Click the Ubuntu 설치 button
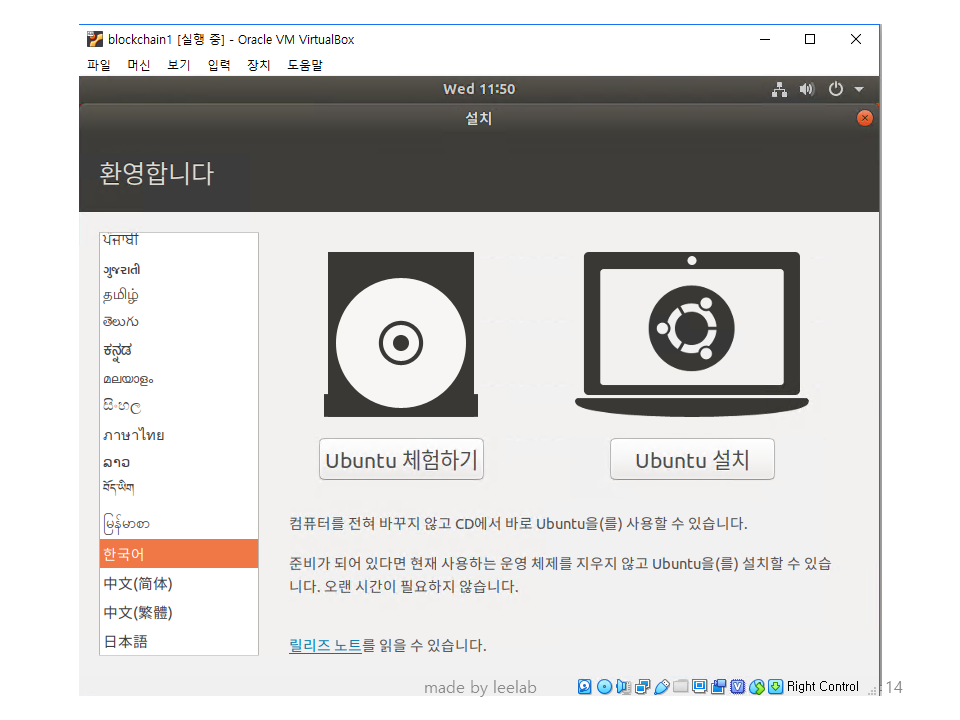Viewport: 960px width, 720px height. pyautogui.click(x=692, y=459)
